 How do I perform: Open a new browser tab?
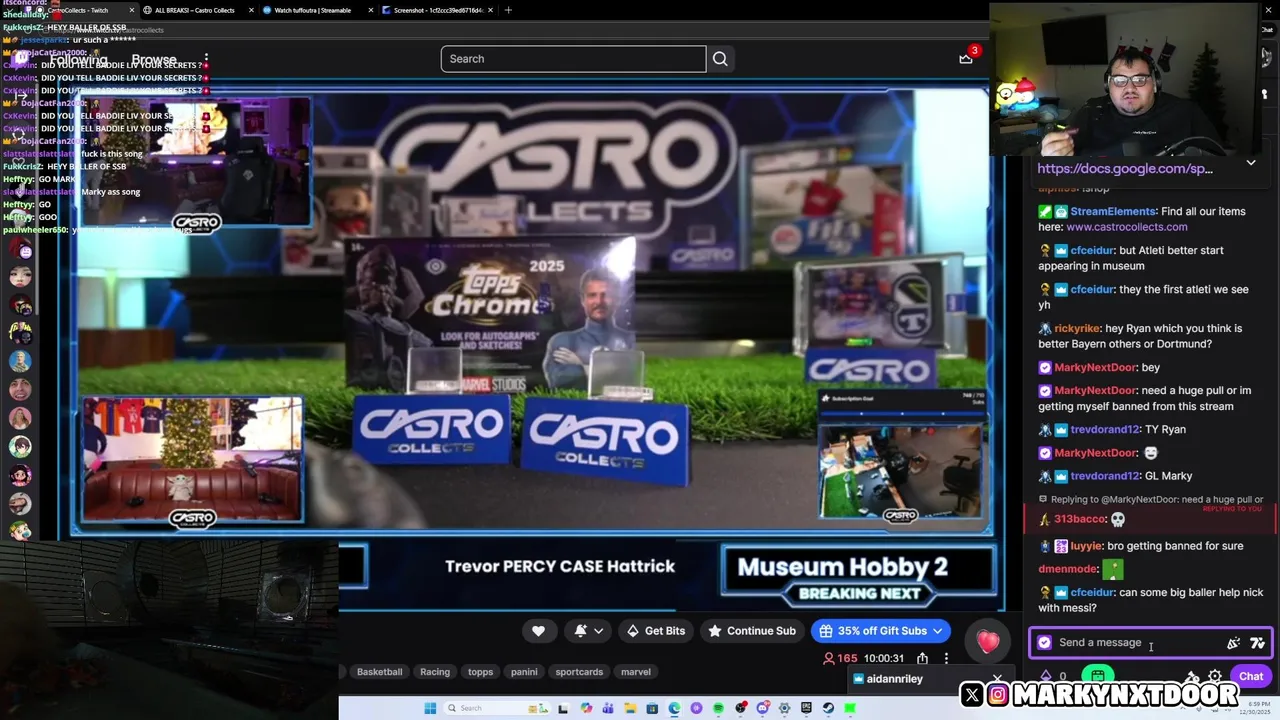(x=508, y=10)
